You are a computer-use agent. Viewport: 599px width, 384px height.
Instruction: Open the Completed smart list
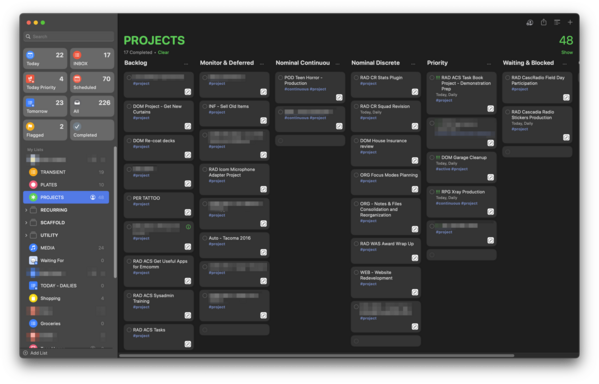coord(92,130)
